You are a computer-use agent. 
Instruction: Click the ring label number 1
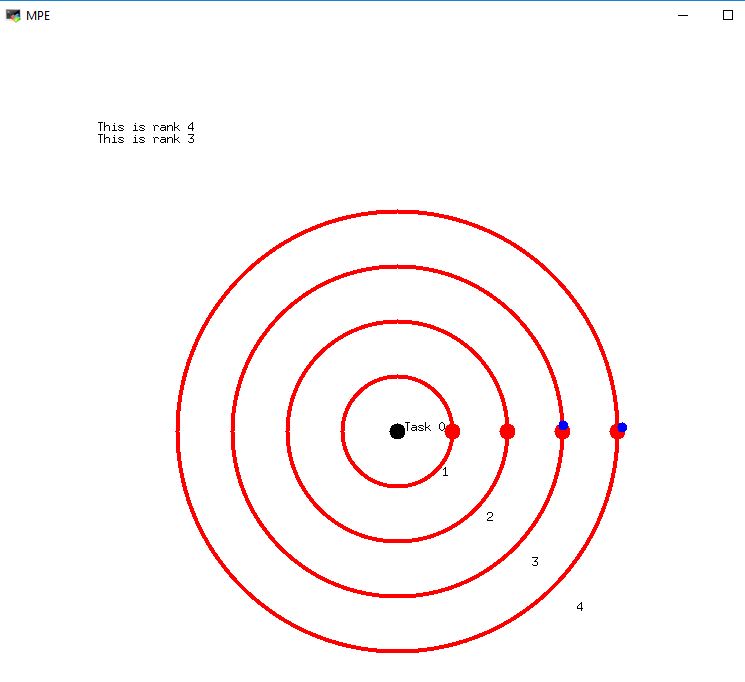445,472
